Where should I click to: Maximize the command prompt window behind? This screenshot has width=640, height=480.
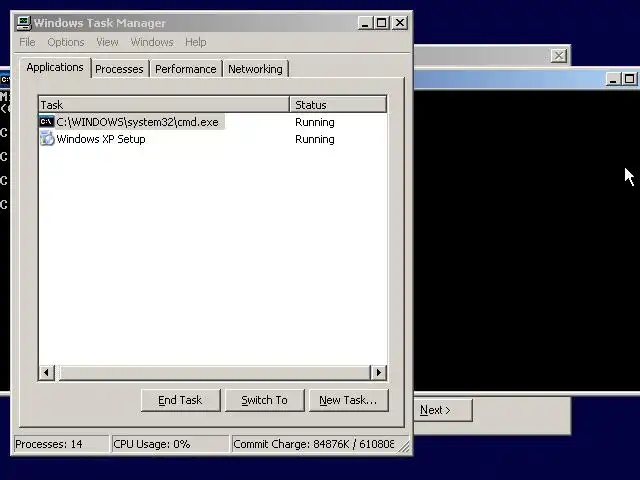tap(630, 78)
